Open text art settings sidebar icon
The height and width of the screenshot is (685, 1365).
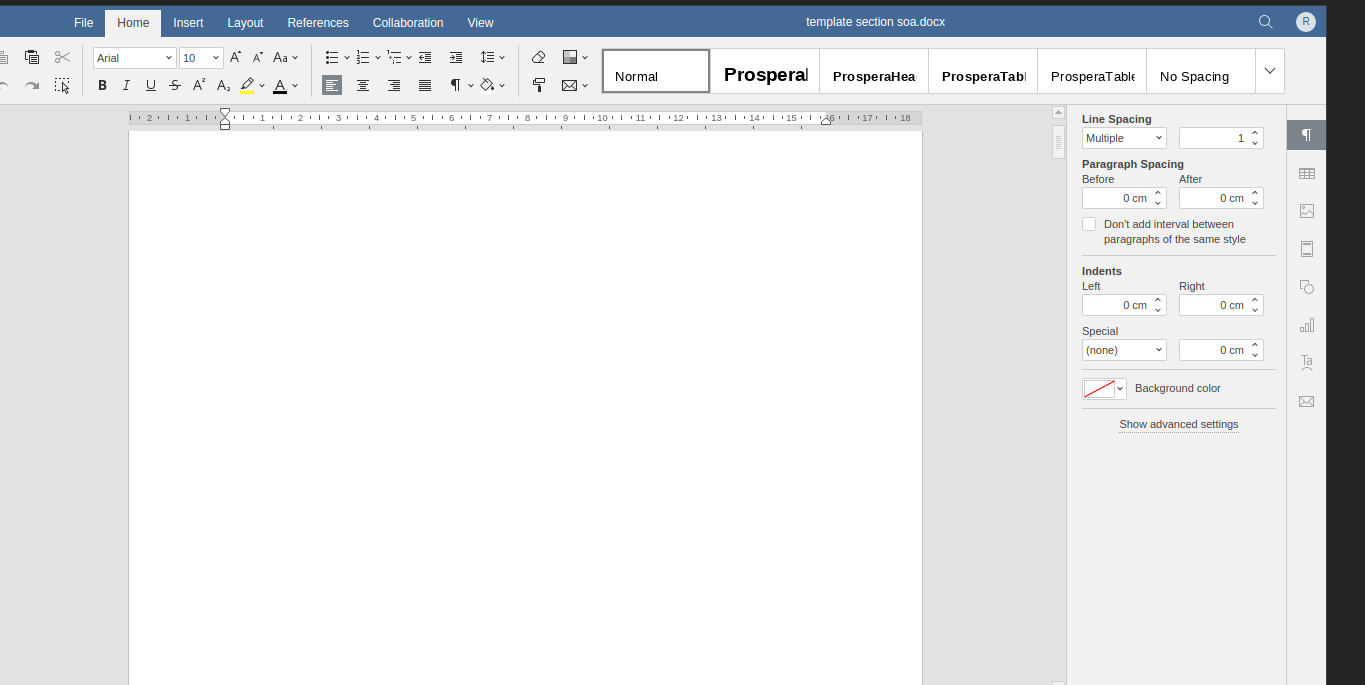tap(1306, 363)
